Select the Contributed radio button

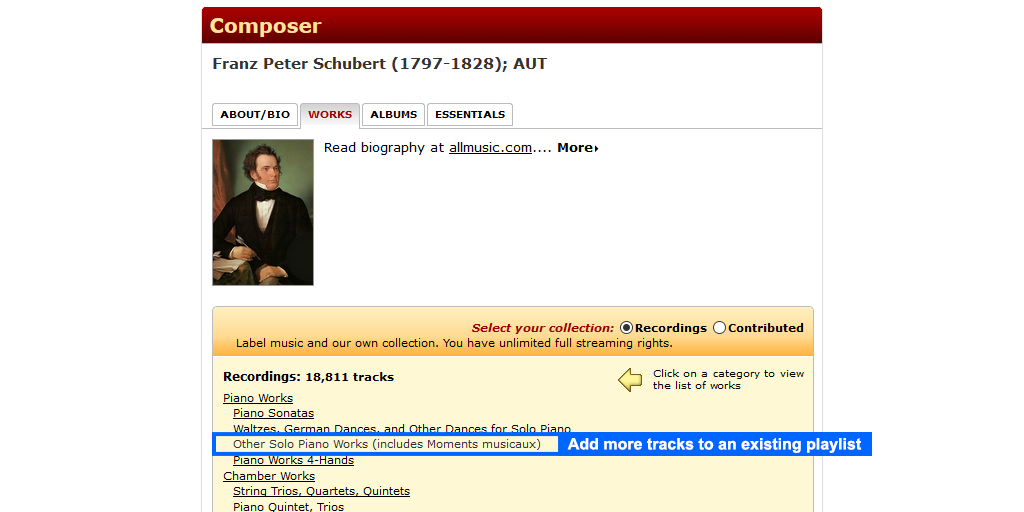tap(719, 328)
